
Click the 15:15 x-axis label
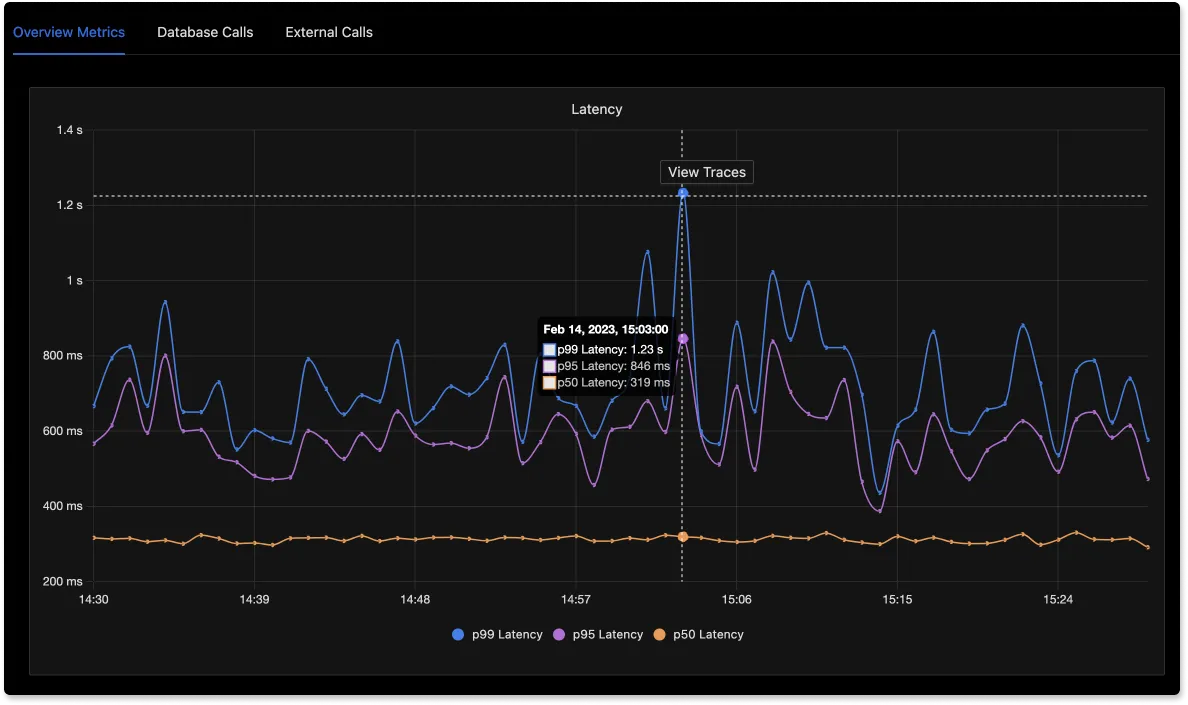(897, 600)
